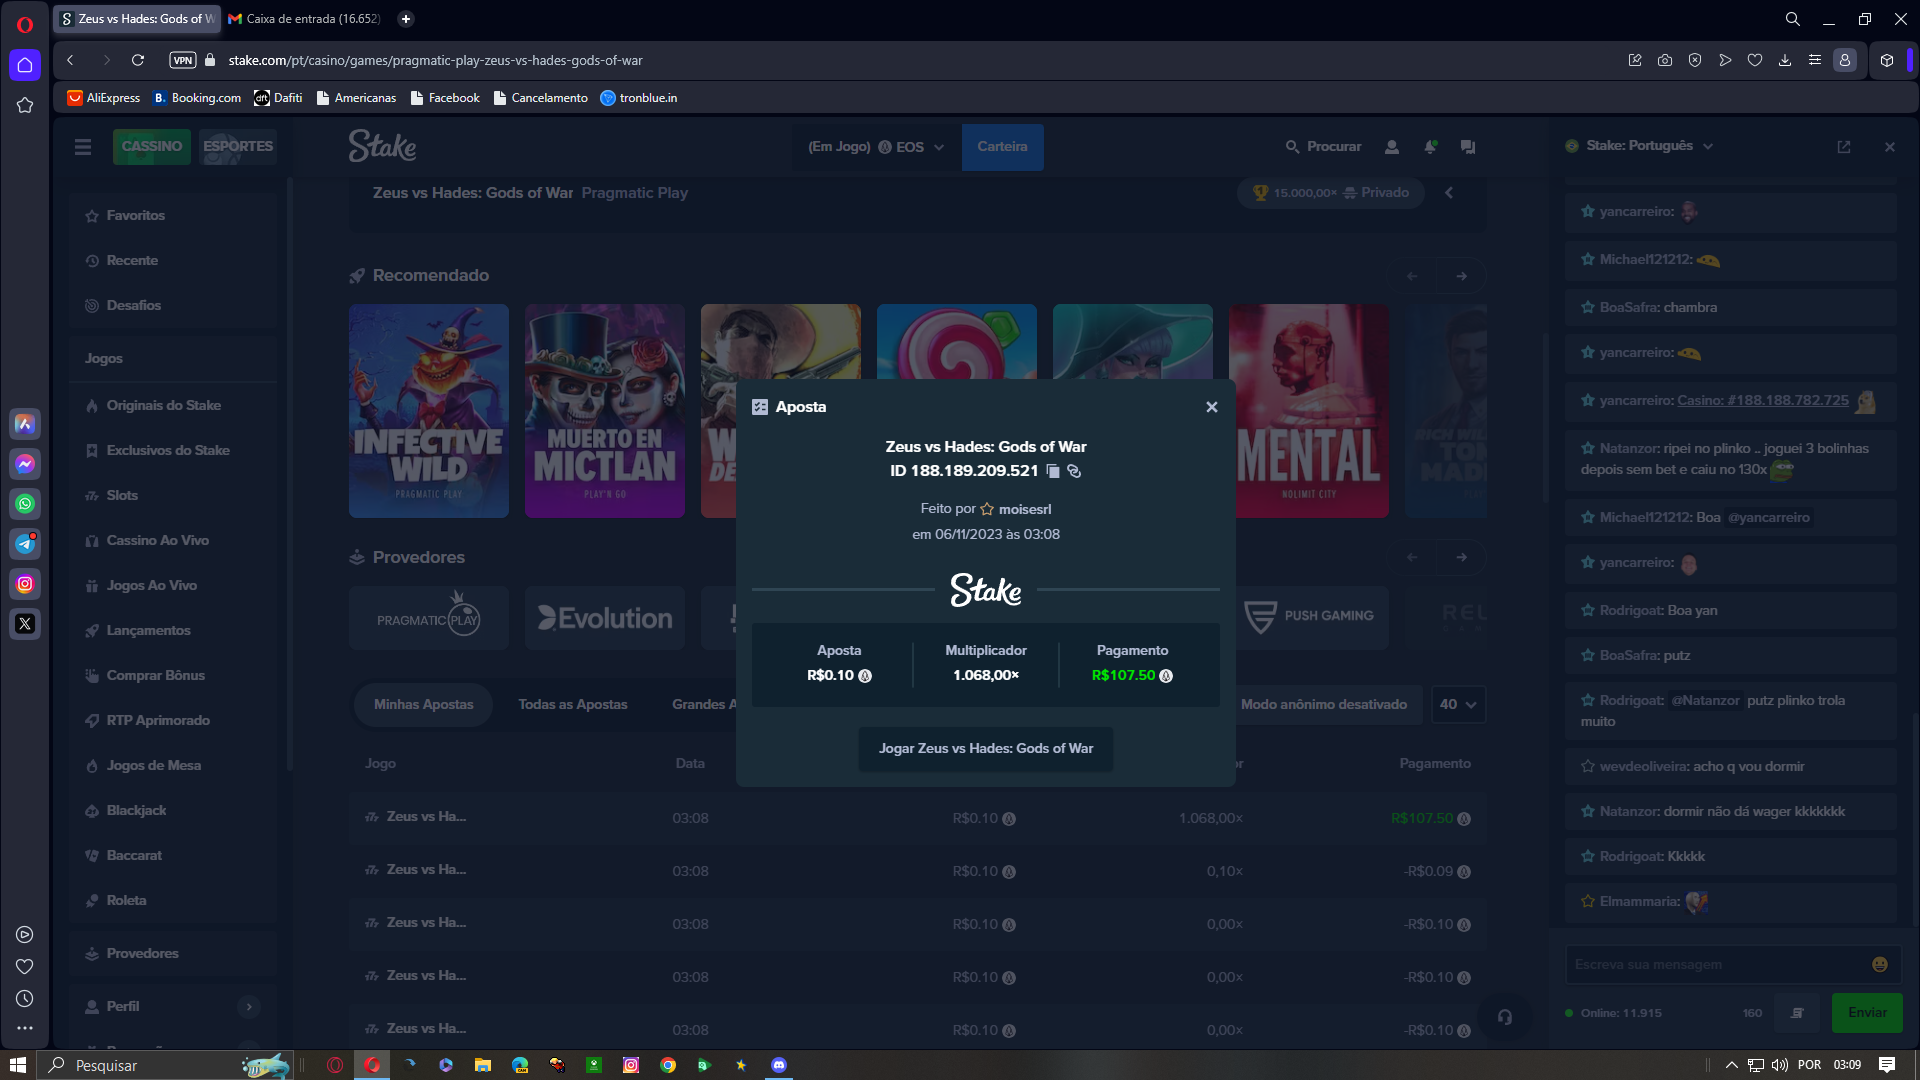The width and height of the screenshot is (1920, 1080).
Task: Switch to Gmail Caixa de entrada tab
Action: (304, 19)
